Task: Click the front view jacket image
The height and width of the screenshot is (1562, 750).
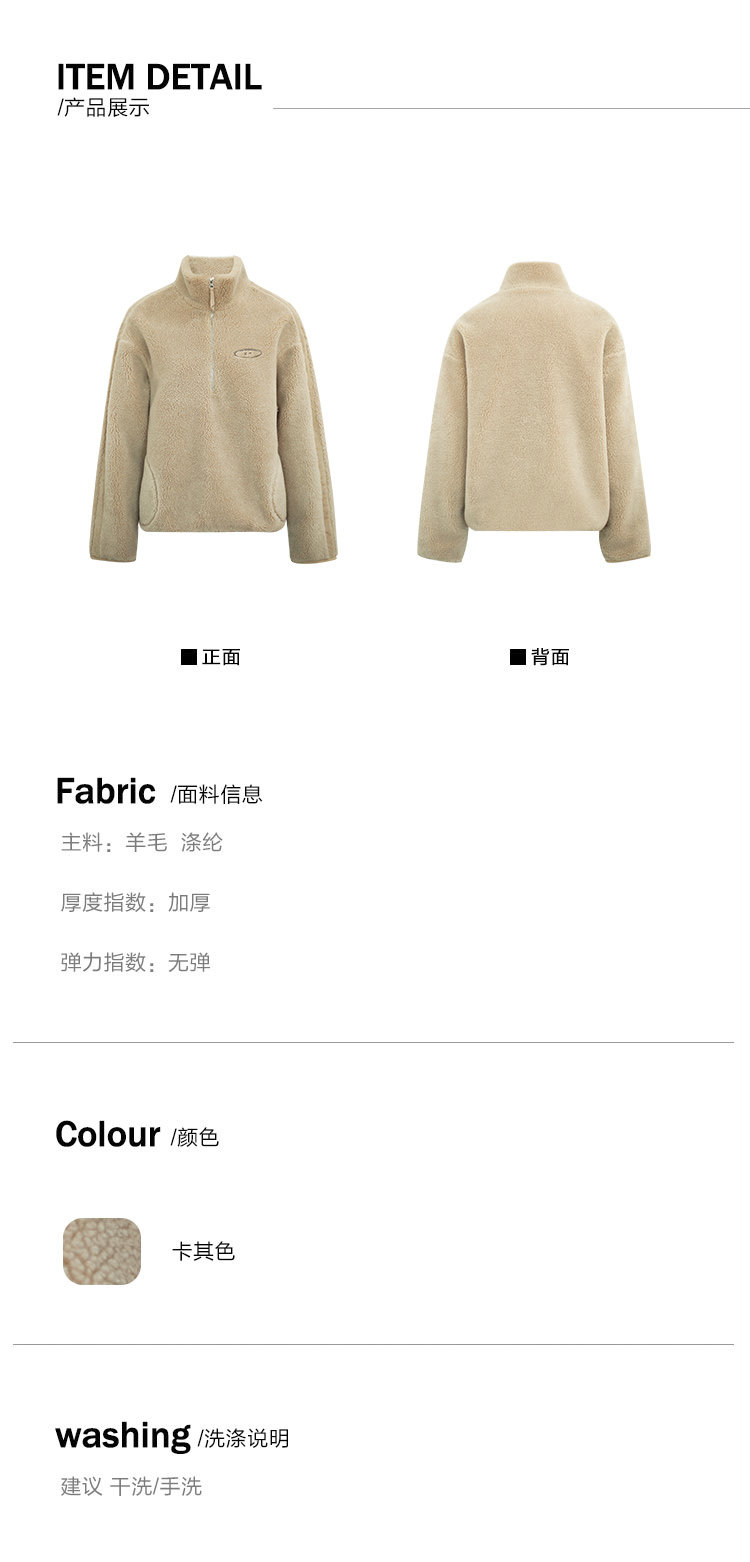Action: (213, 409)
